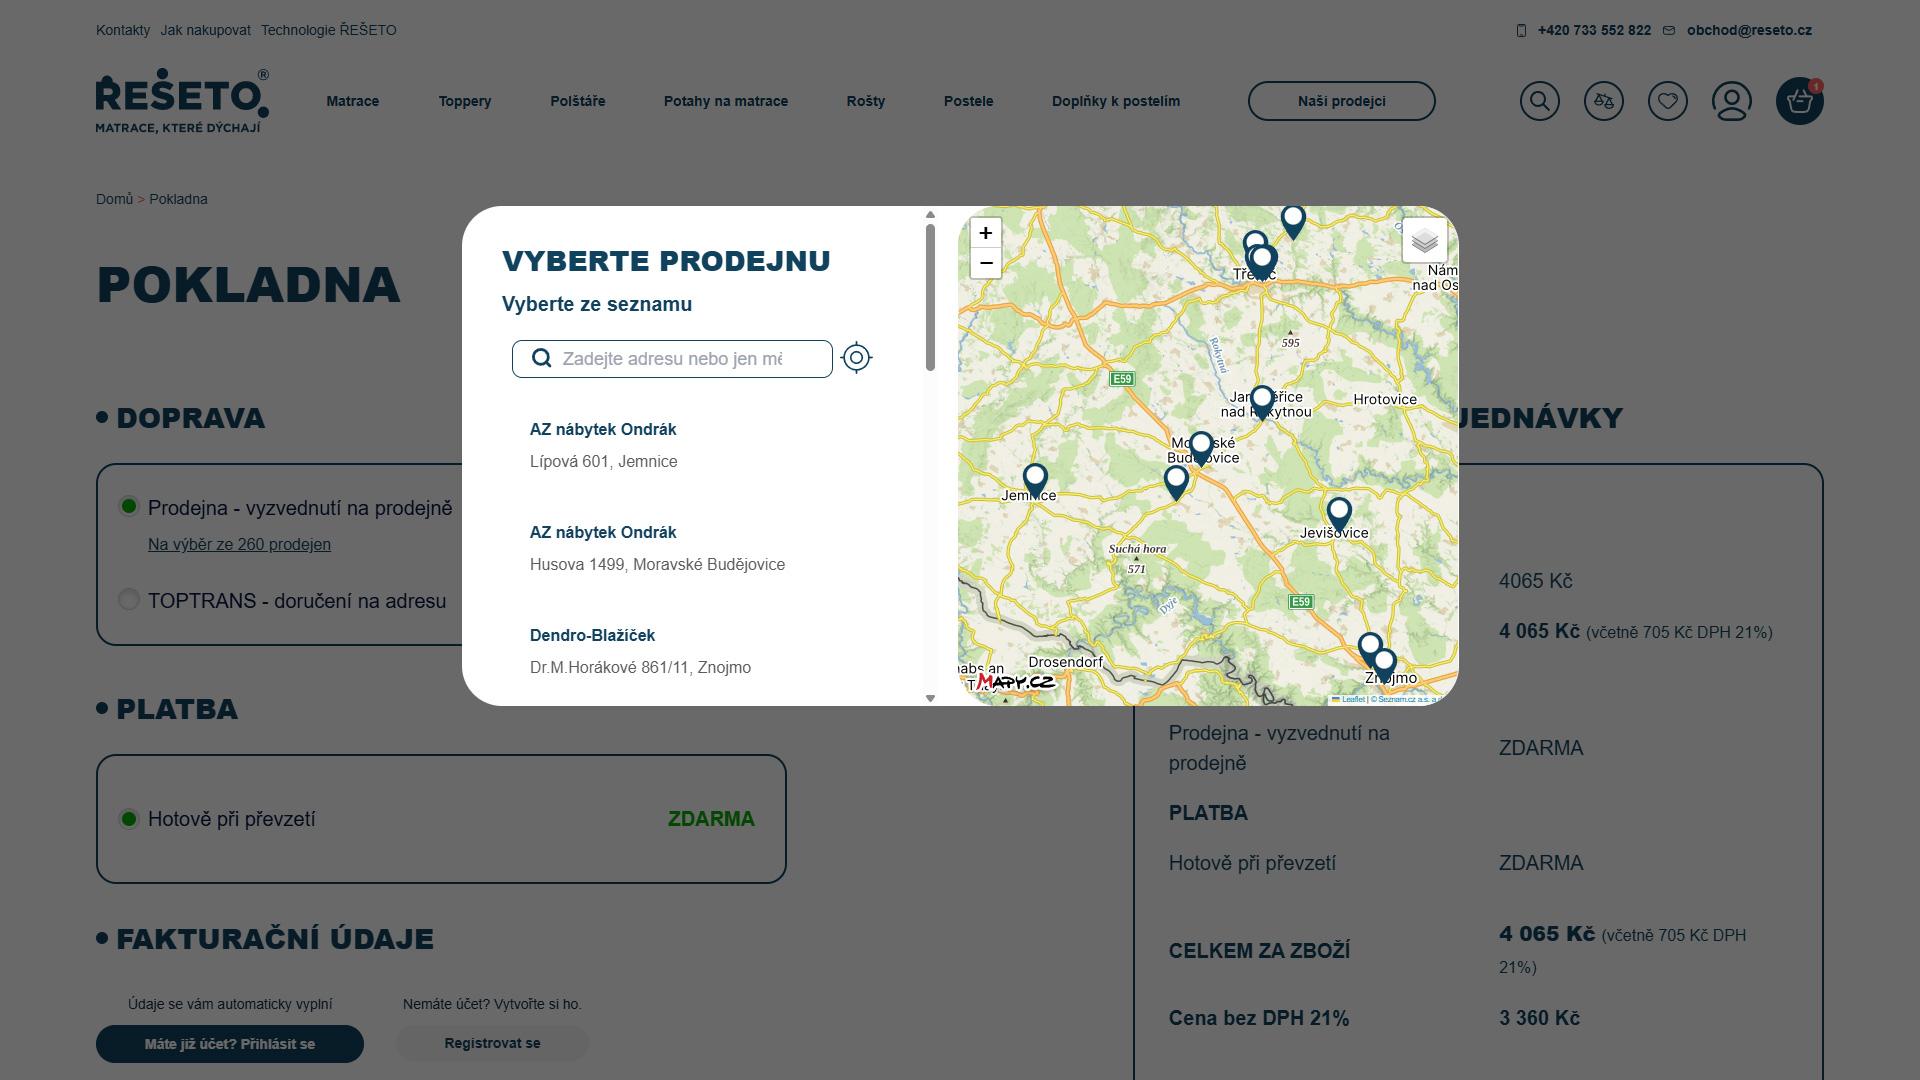Open Rošty menu
This screenshot has width=1920, height=1080.
[866, 101]
